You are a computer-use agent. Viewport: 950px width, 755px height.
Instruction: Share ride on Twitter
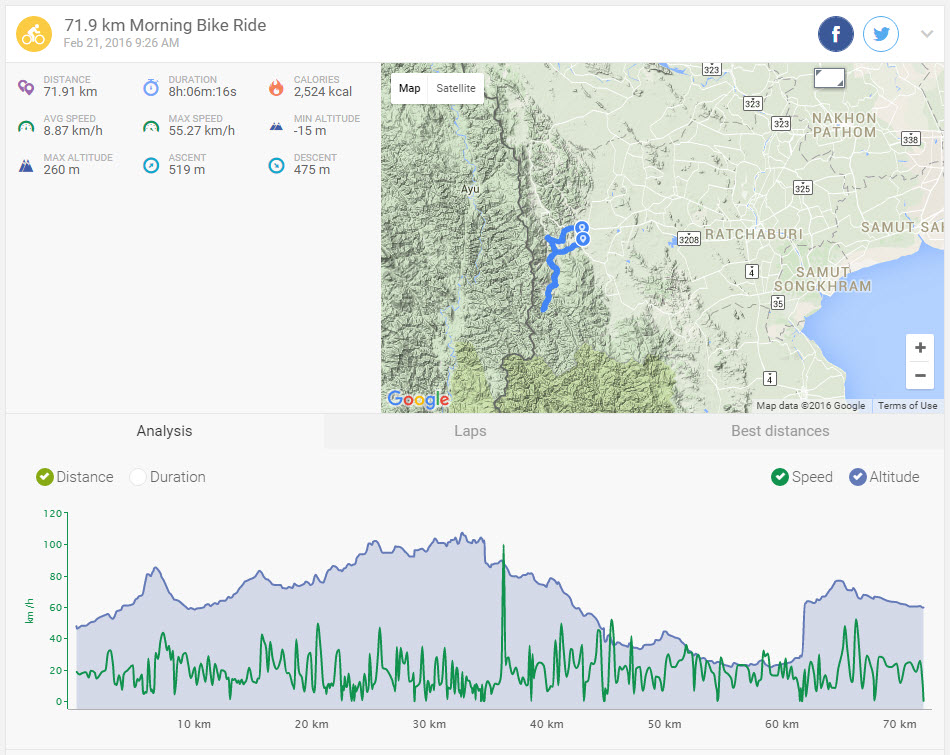click(x=881, y=34)
